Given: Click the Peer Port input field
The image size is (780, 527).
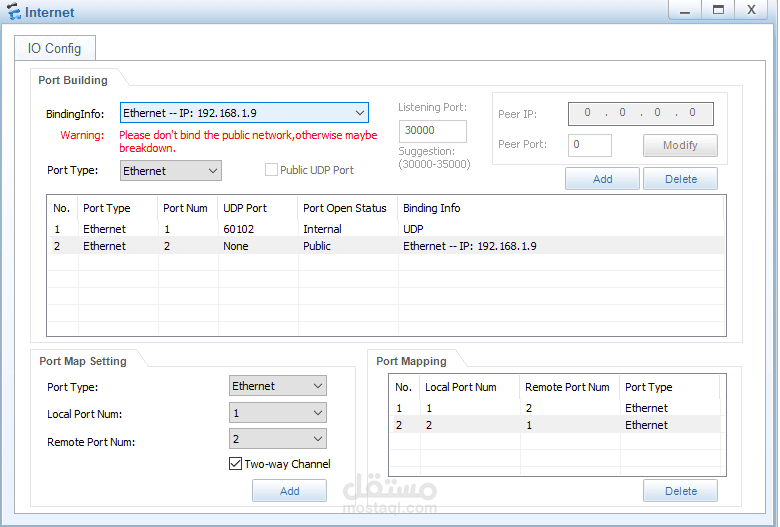Looking at the screenshot, I should click(x=589, y=145).
